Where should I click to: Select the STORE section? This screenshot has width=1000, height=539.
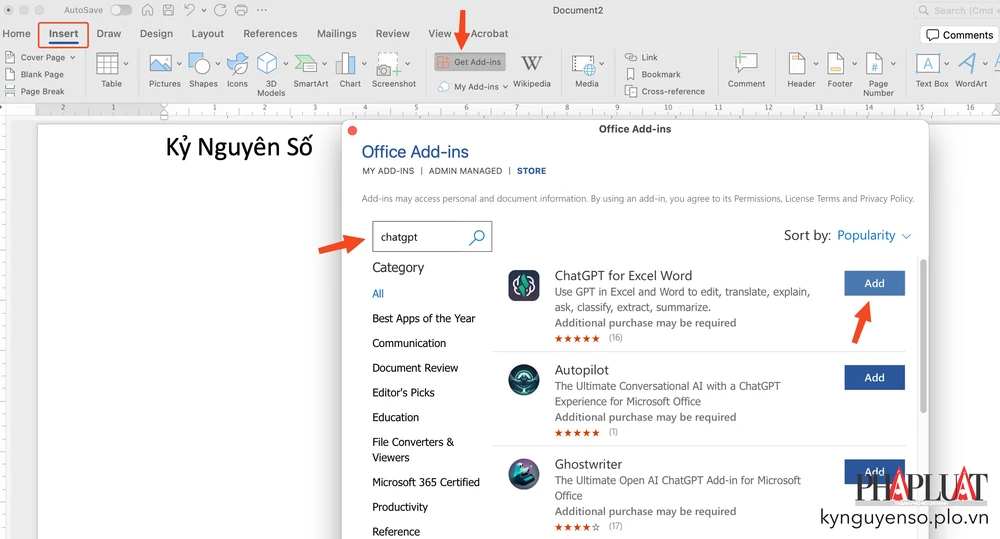(x=531, y=171)
